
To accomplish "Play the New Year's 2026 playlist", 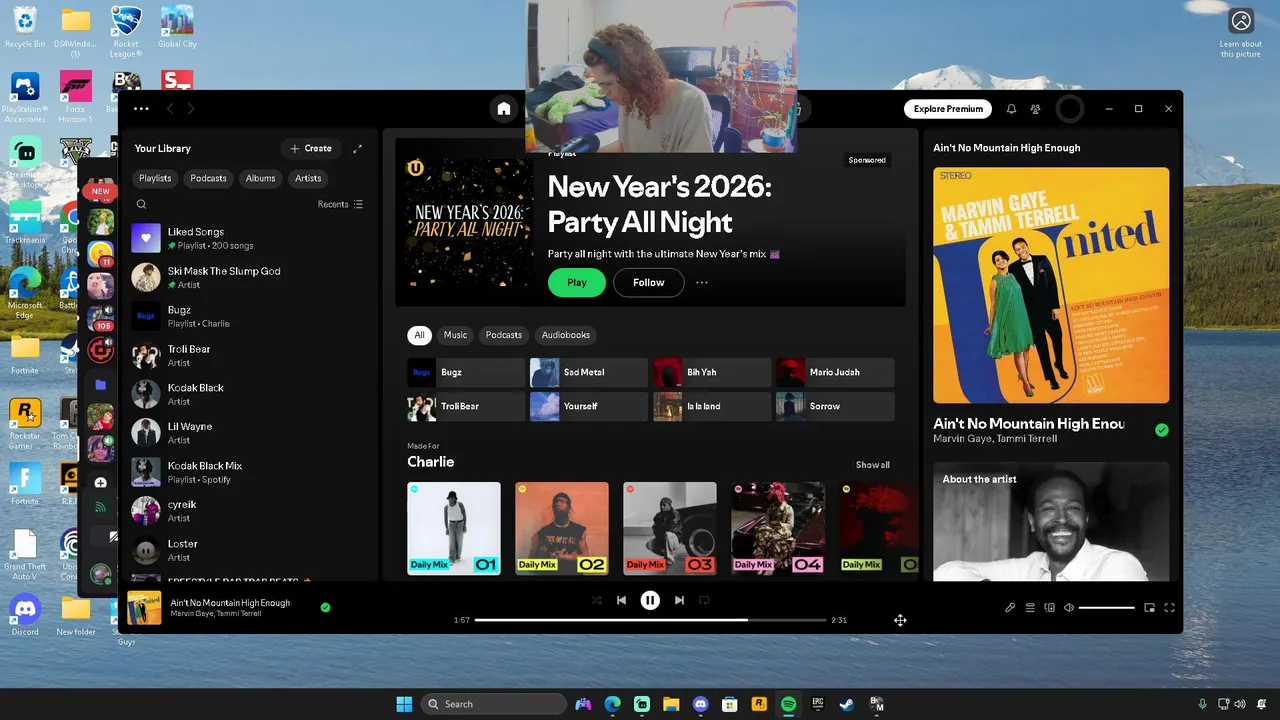I will [577, 283].
